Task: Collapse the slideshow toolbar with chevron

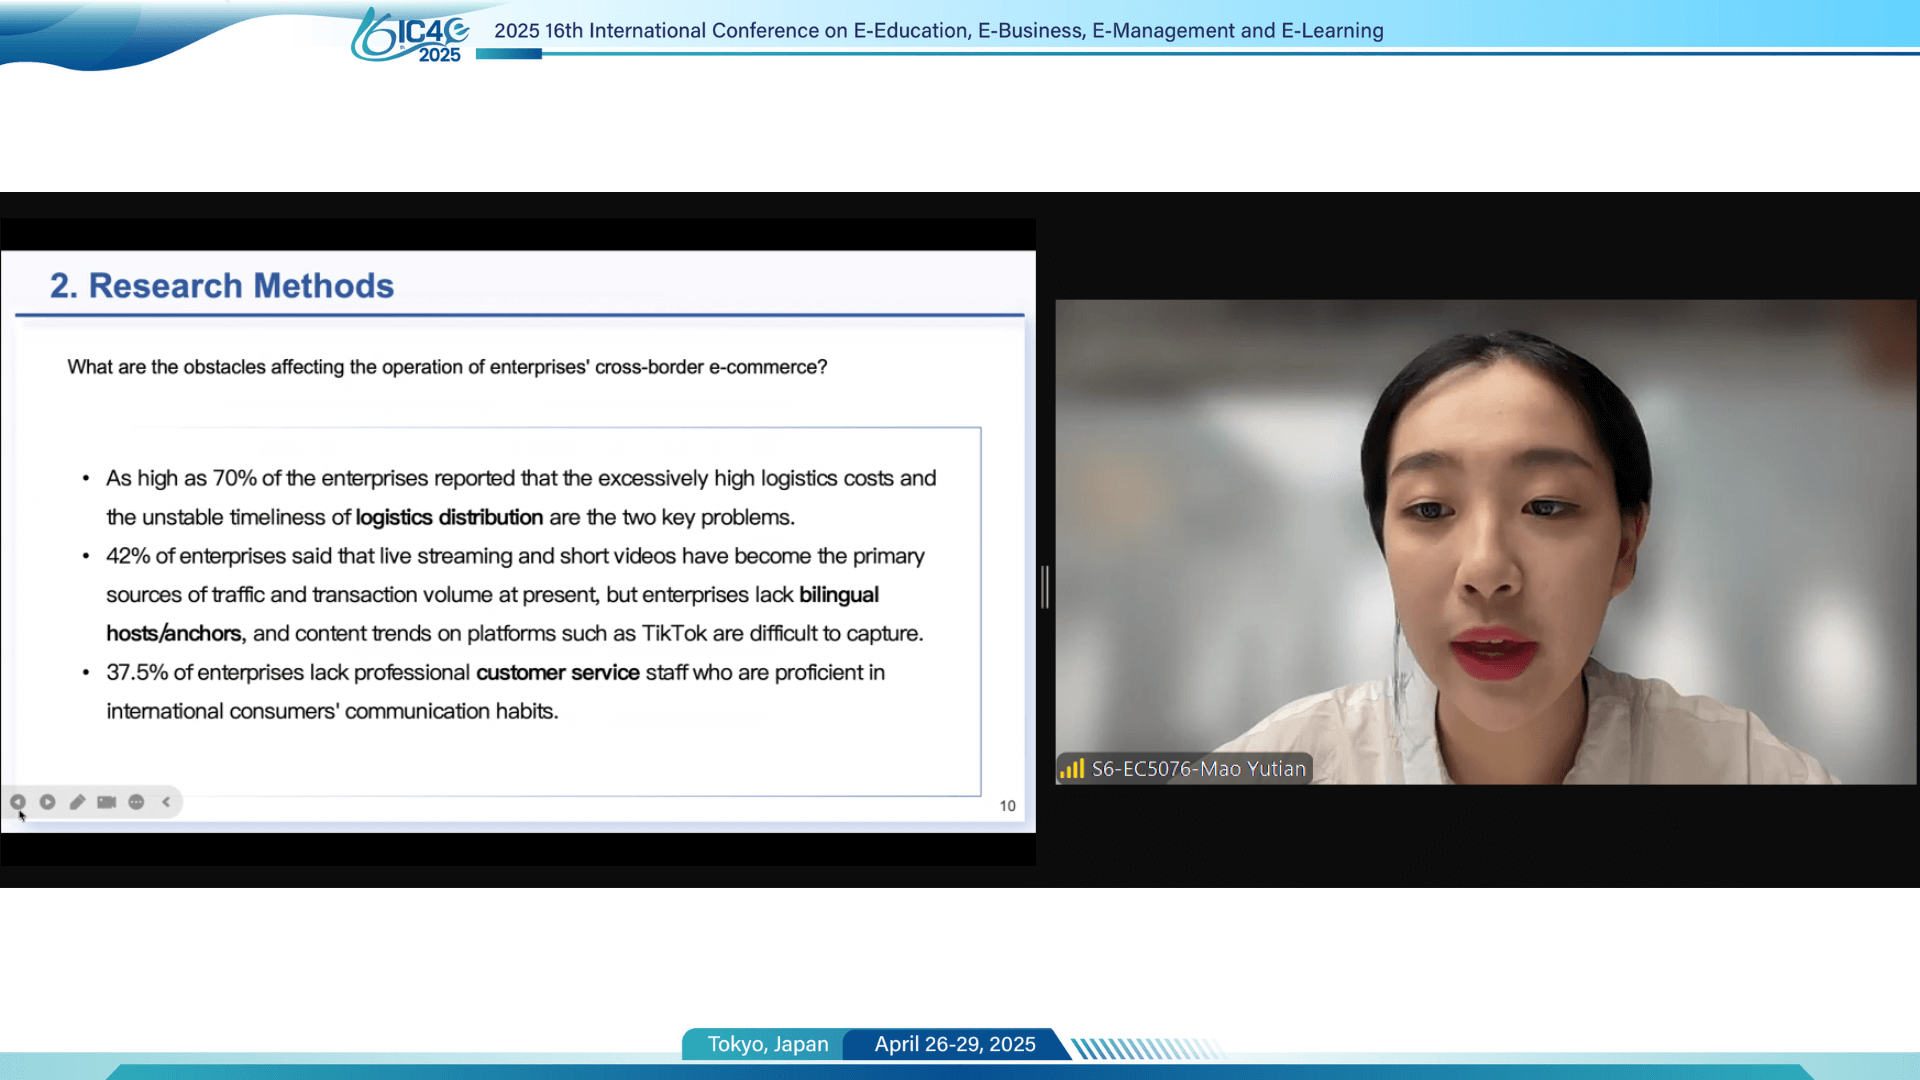Action: coord(166,802)
